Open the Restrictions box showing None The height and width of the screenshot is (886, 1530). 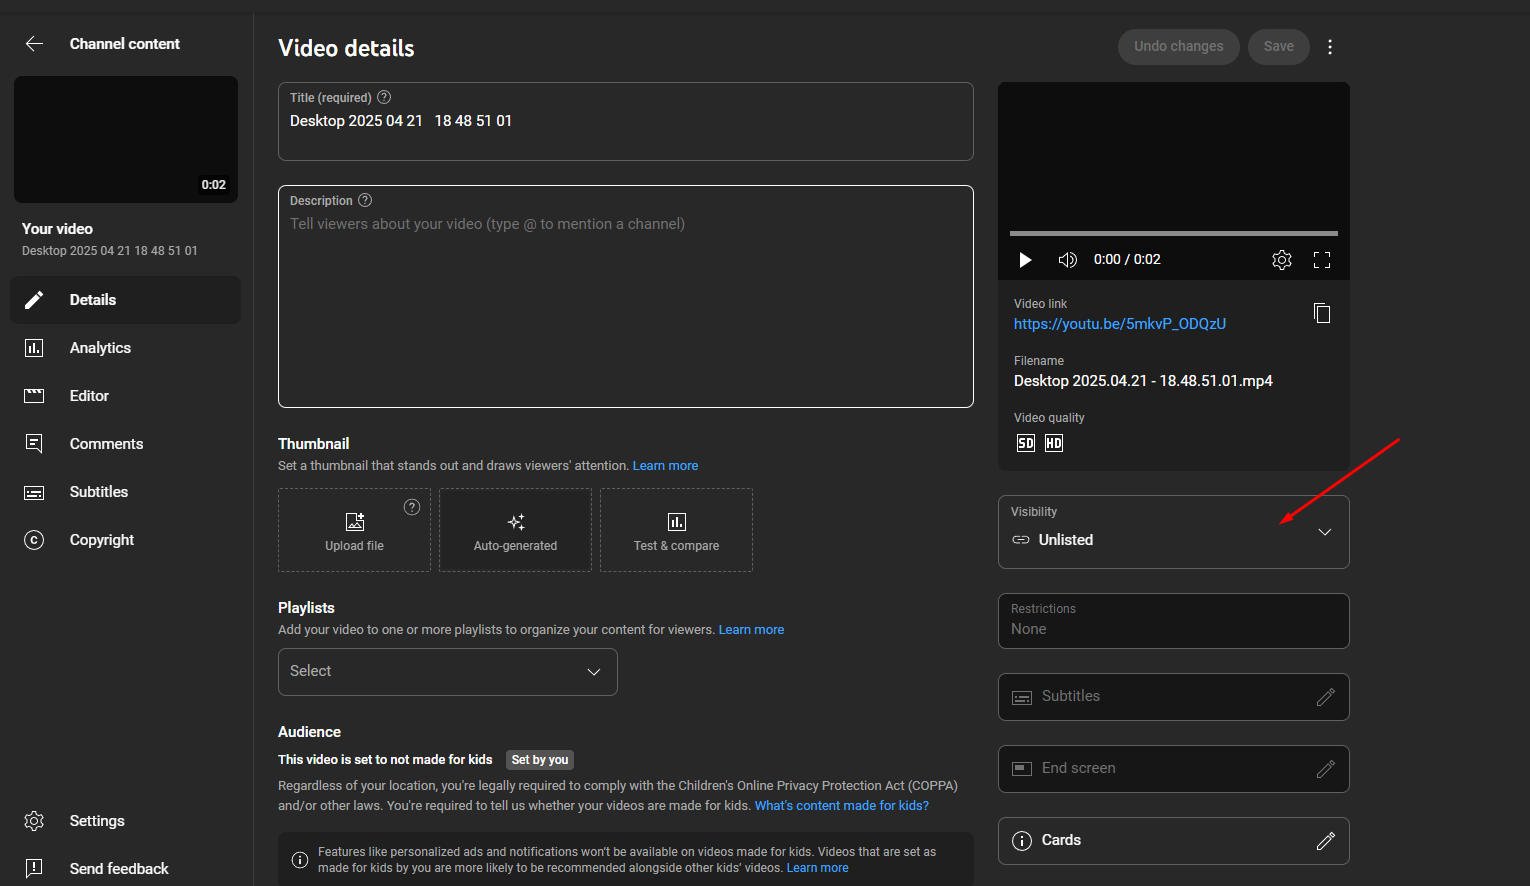pyautogui.click(x=1173, y=621)
